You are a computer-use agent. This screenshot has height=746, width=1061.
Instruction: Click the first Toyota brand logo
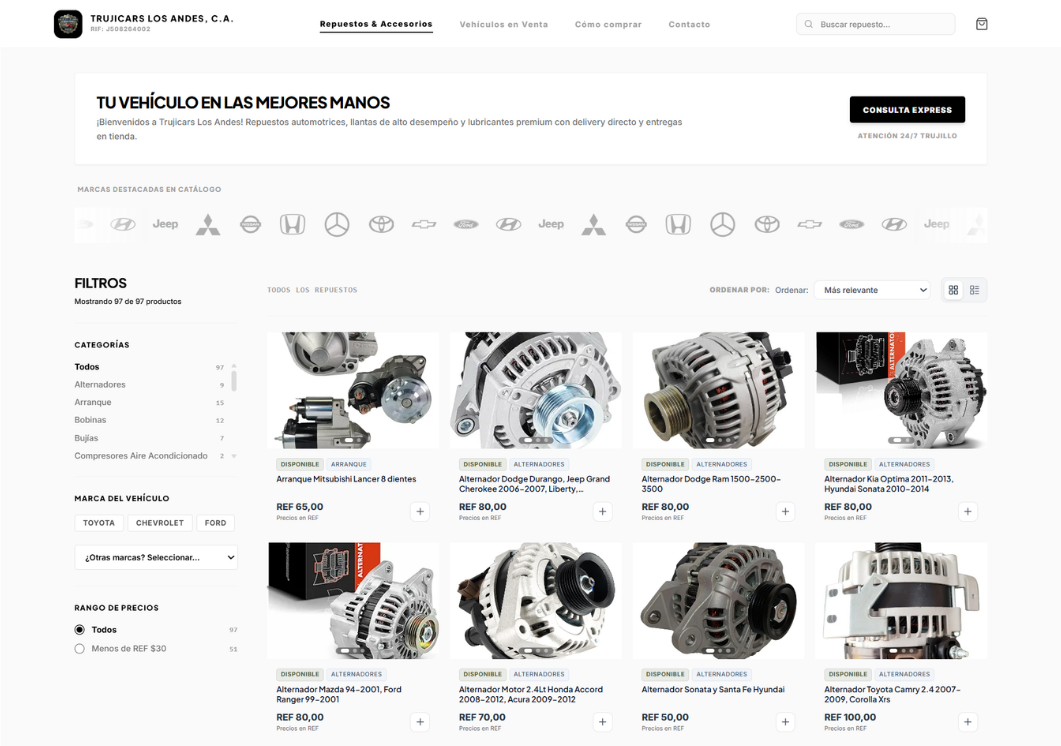pos(381,225)
